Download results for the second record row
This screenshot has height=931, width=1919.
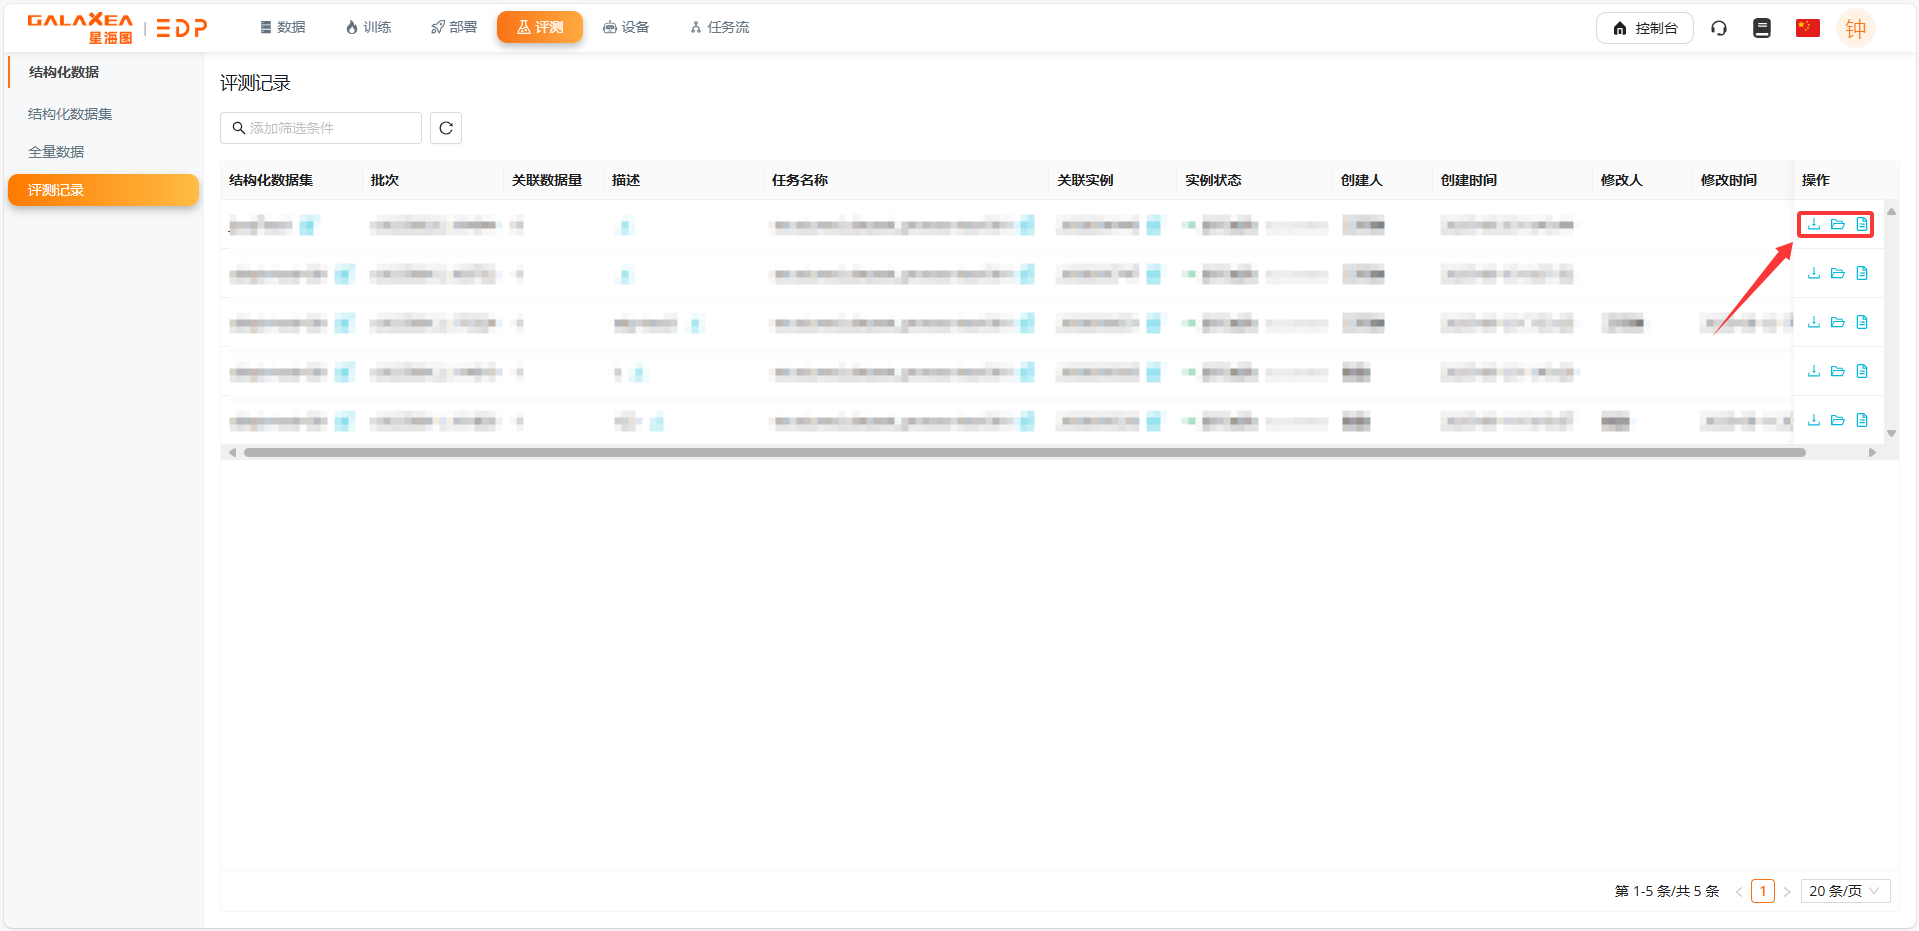1813,273
